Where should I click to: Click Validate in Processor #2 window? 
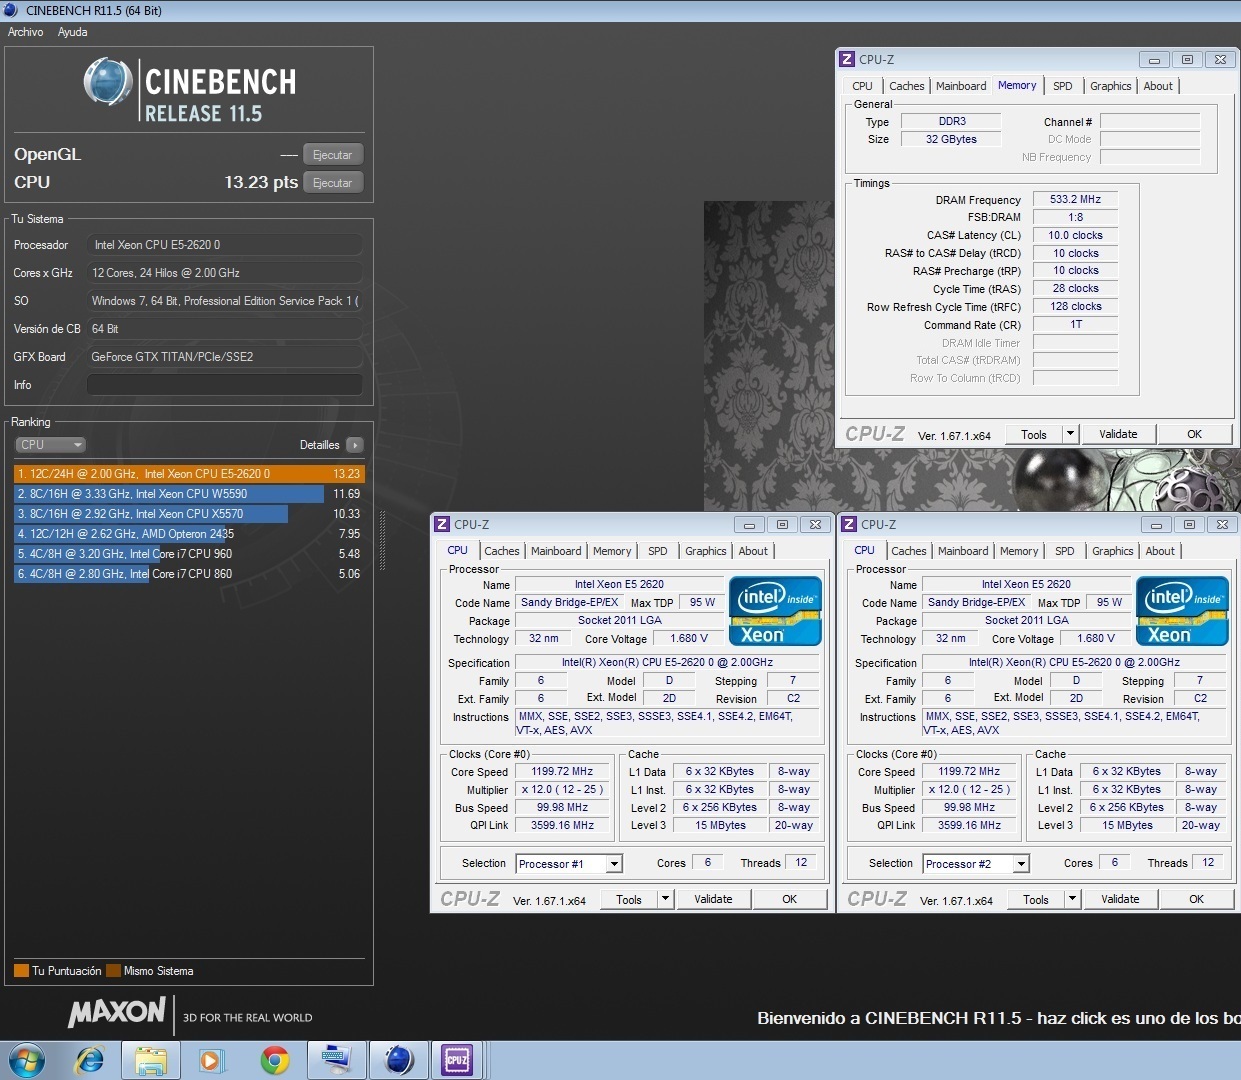pyautogui.click(x=1120, y=899)
